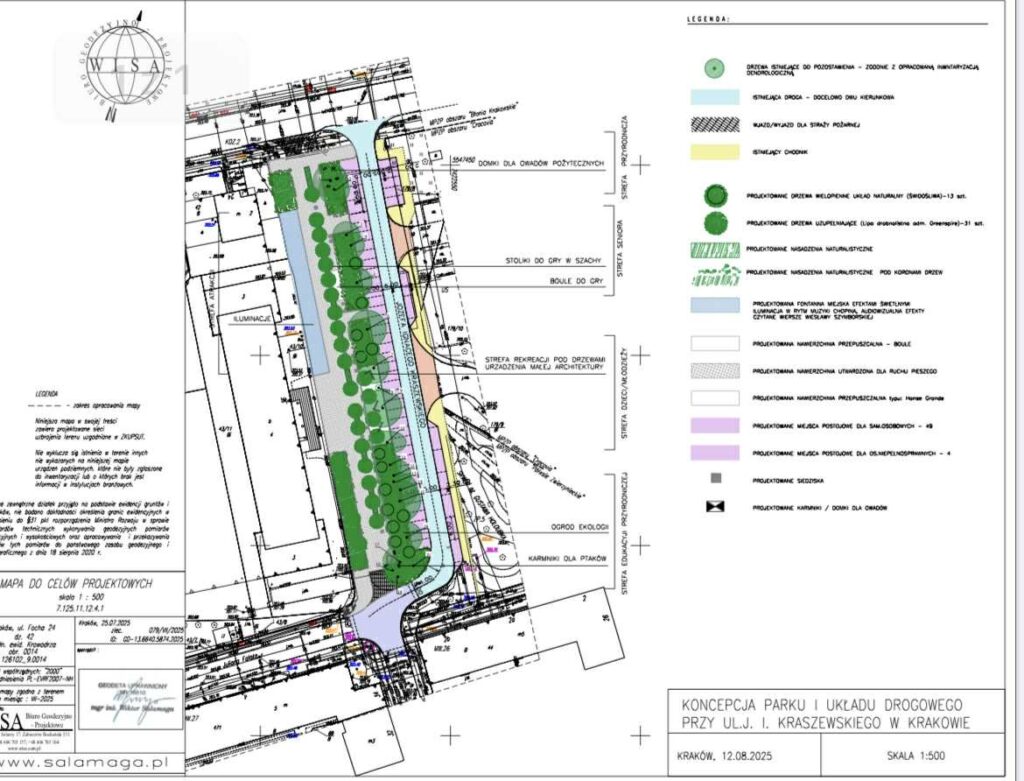Click the light blue existing road swatch
Viewport: 1024px width, 781px height.
point(714,97)
